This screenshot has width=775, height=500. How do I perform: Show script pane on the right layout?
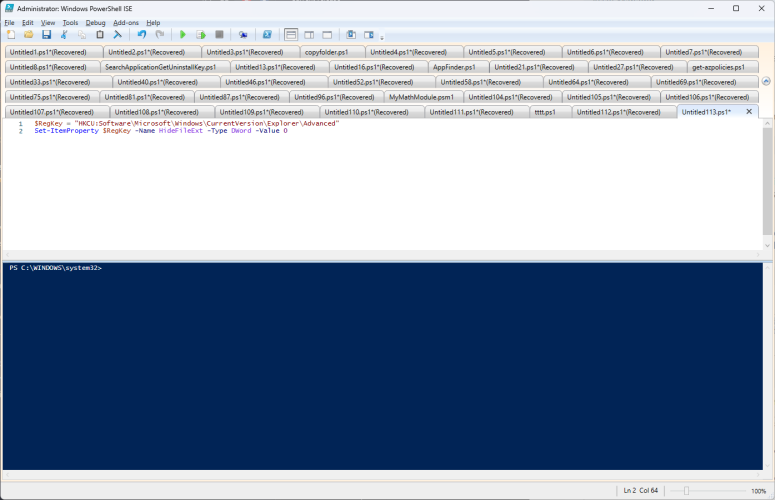tap(309, 35)
